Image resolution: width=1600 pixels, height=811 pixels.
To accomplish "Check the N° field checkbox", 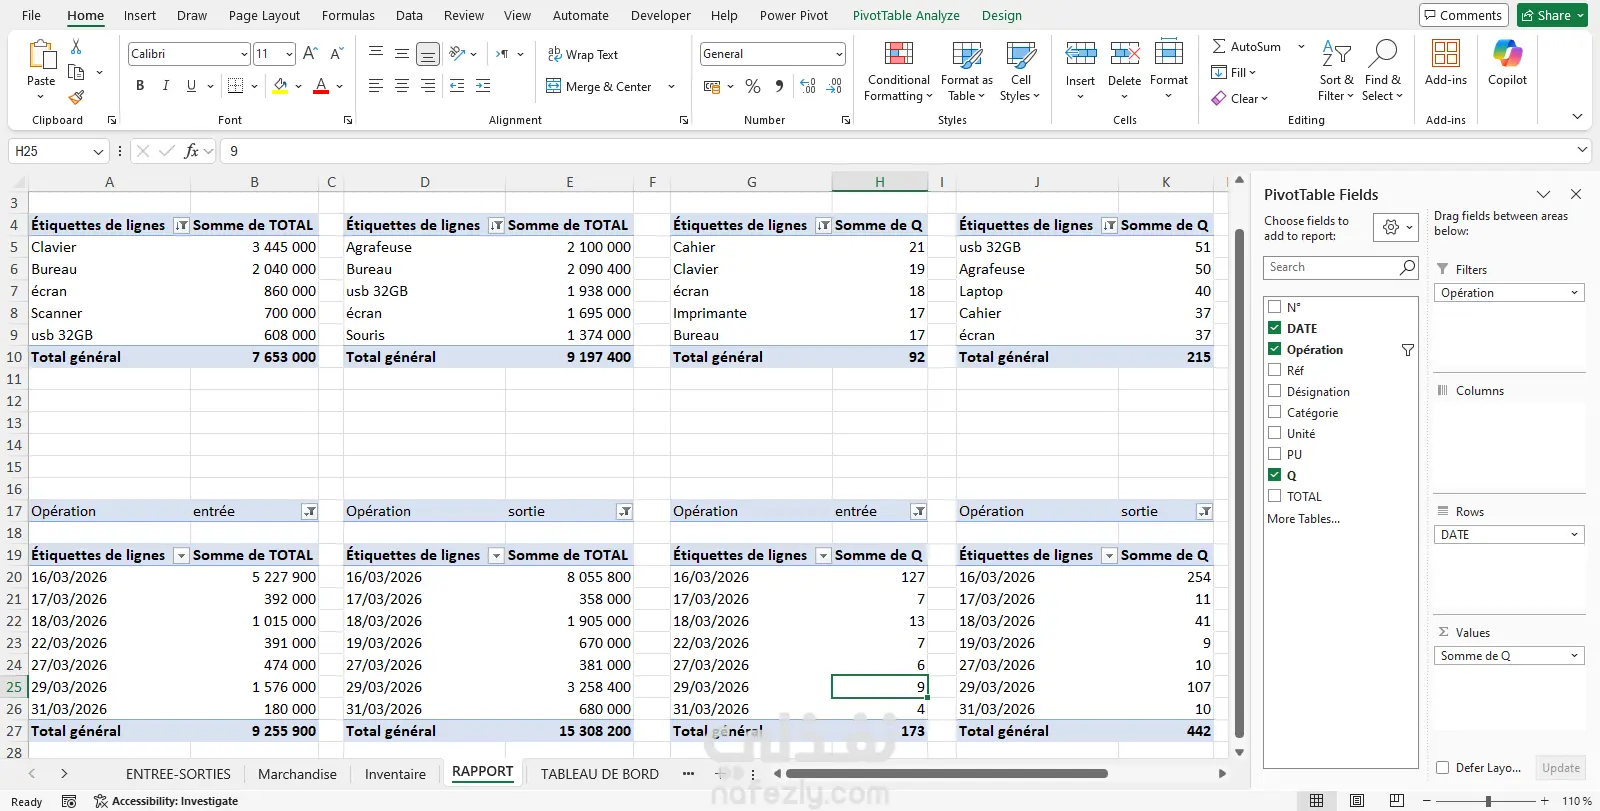I will click(1275, 307).
